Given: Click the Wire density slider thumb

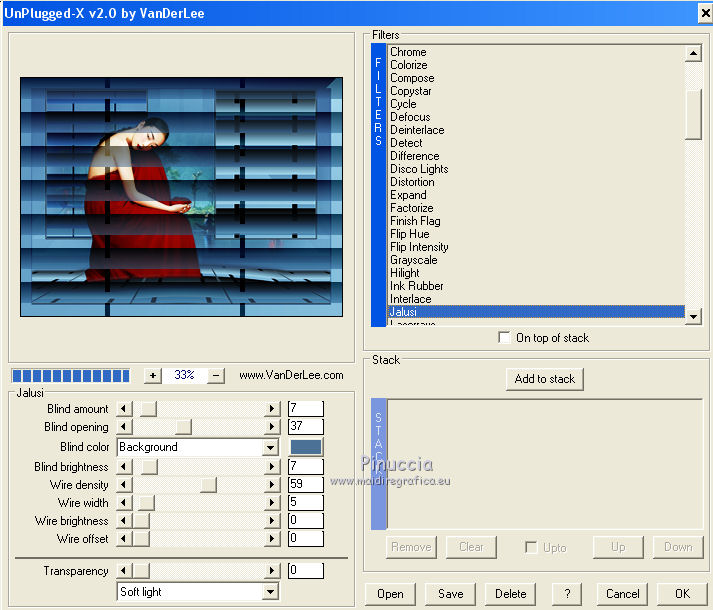Looking at the screenshot, I should 208,484.
